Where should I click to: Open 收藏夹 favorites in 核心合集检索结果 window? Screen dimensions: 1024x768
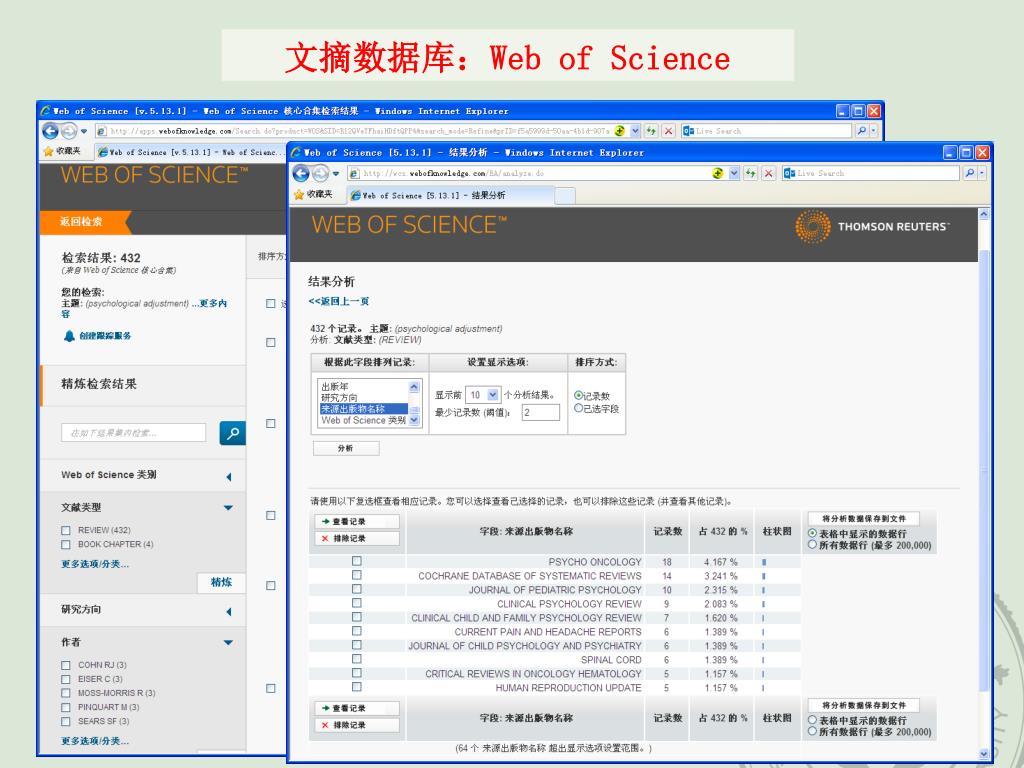(62, 152)
